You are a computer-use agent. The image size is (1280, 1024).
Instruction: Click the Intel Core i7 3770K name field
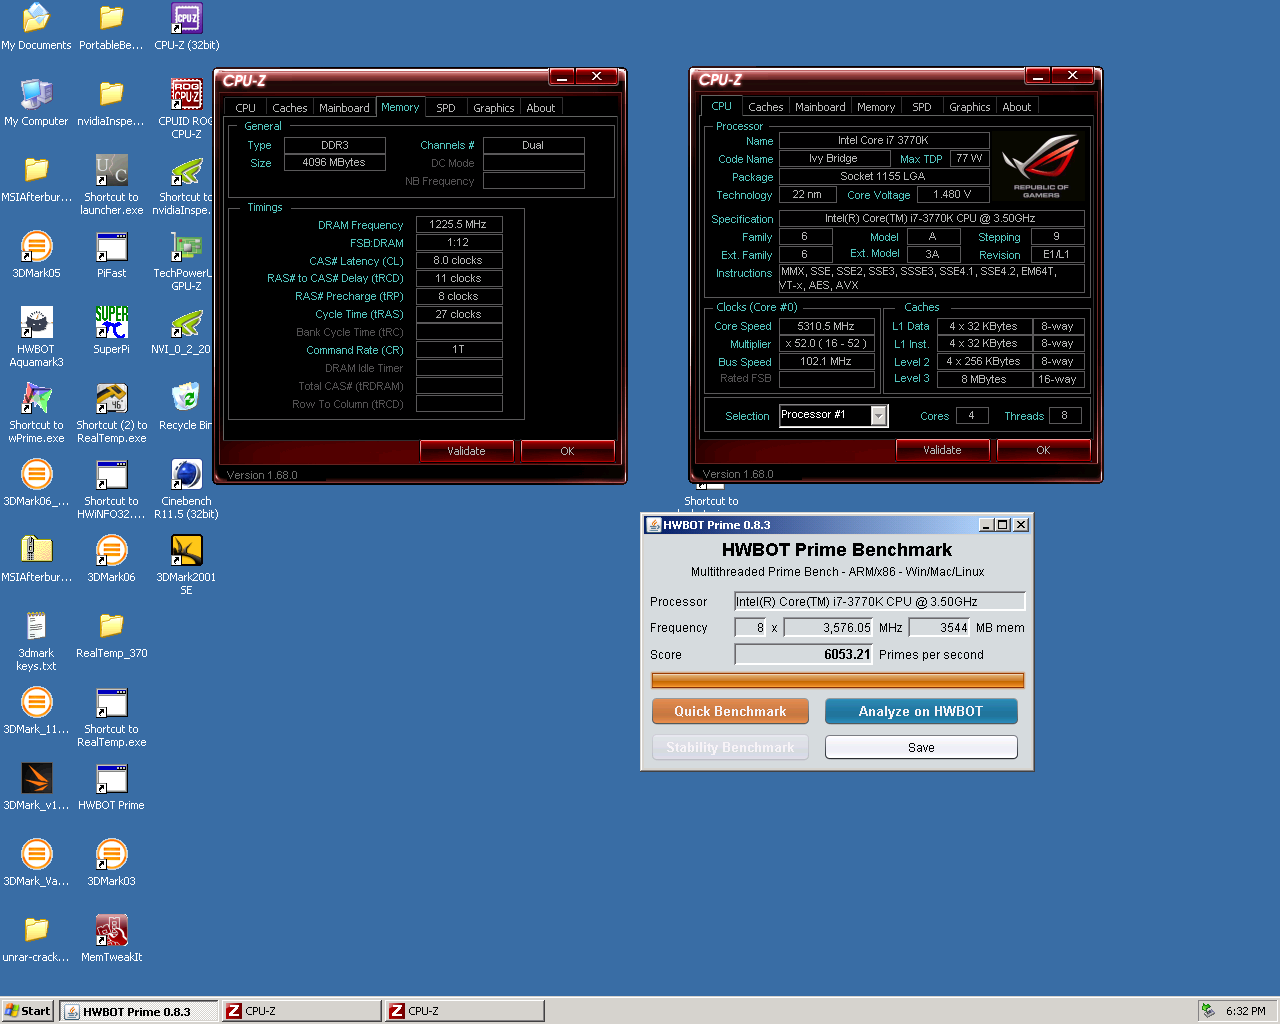pos(884,141)
